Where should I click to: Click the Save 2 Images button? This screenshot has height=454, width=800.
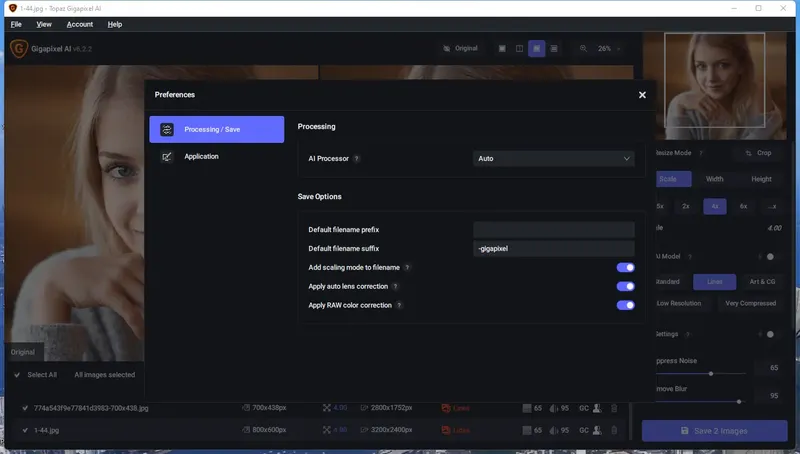click(x=714, y=431)
